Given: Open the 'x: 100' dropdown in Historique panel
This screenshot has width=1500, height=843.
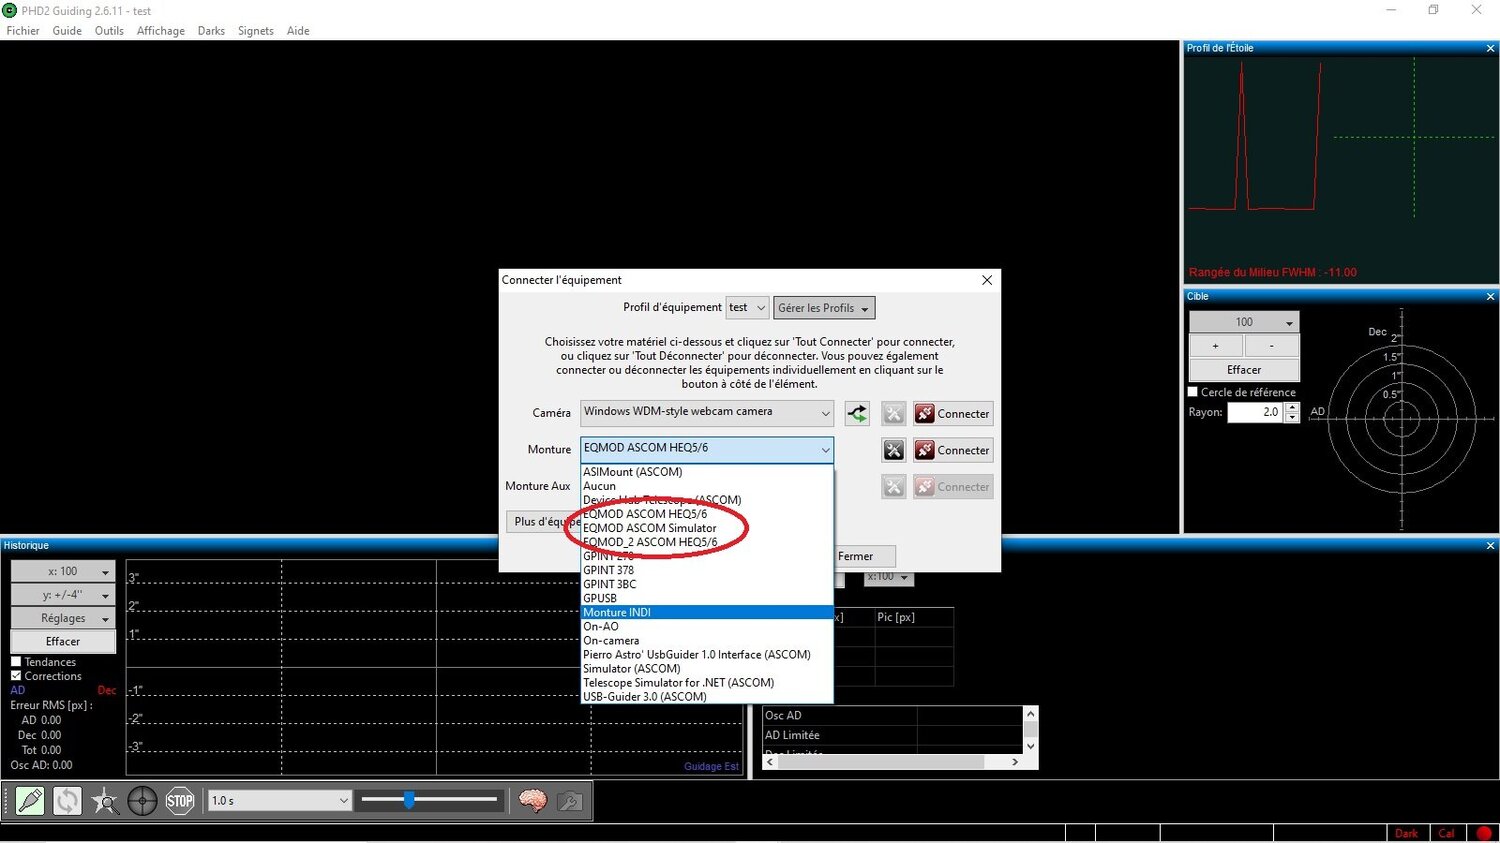Looking at the screenshot, I should click(x=63, y=571).
